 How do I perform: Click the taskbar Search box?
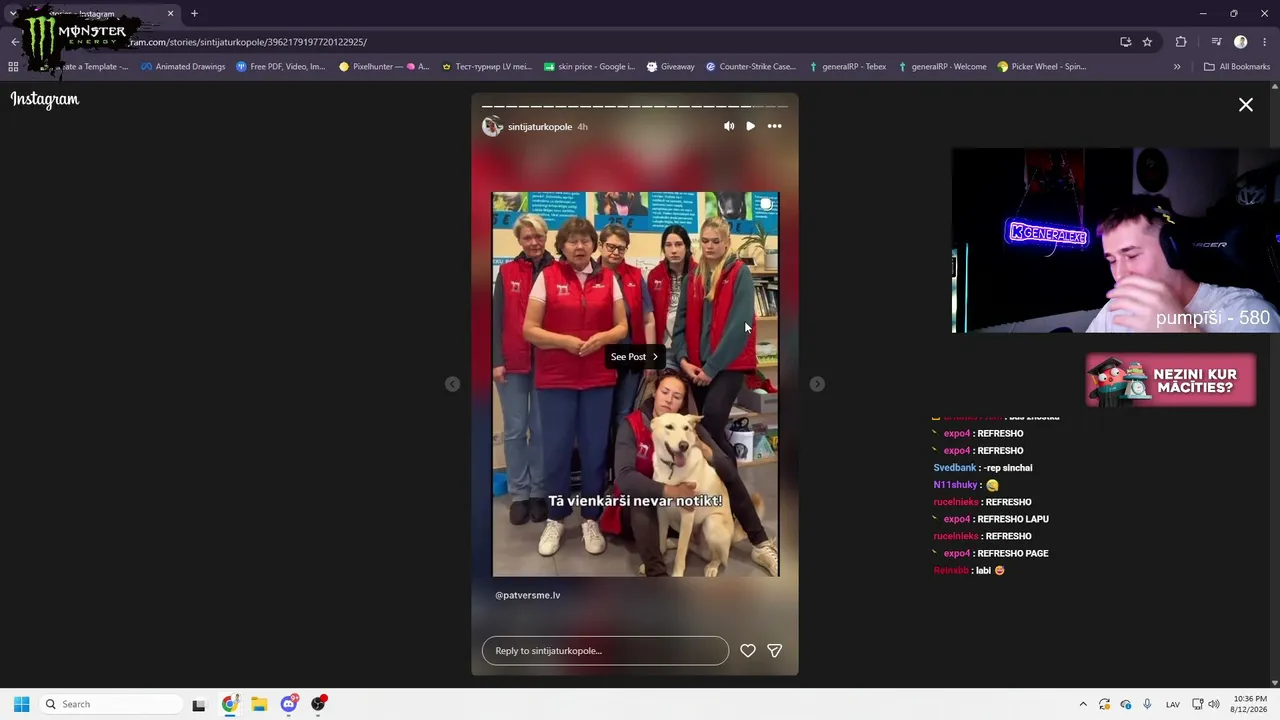[110, 704]
